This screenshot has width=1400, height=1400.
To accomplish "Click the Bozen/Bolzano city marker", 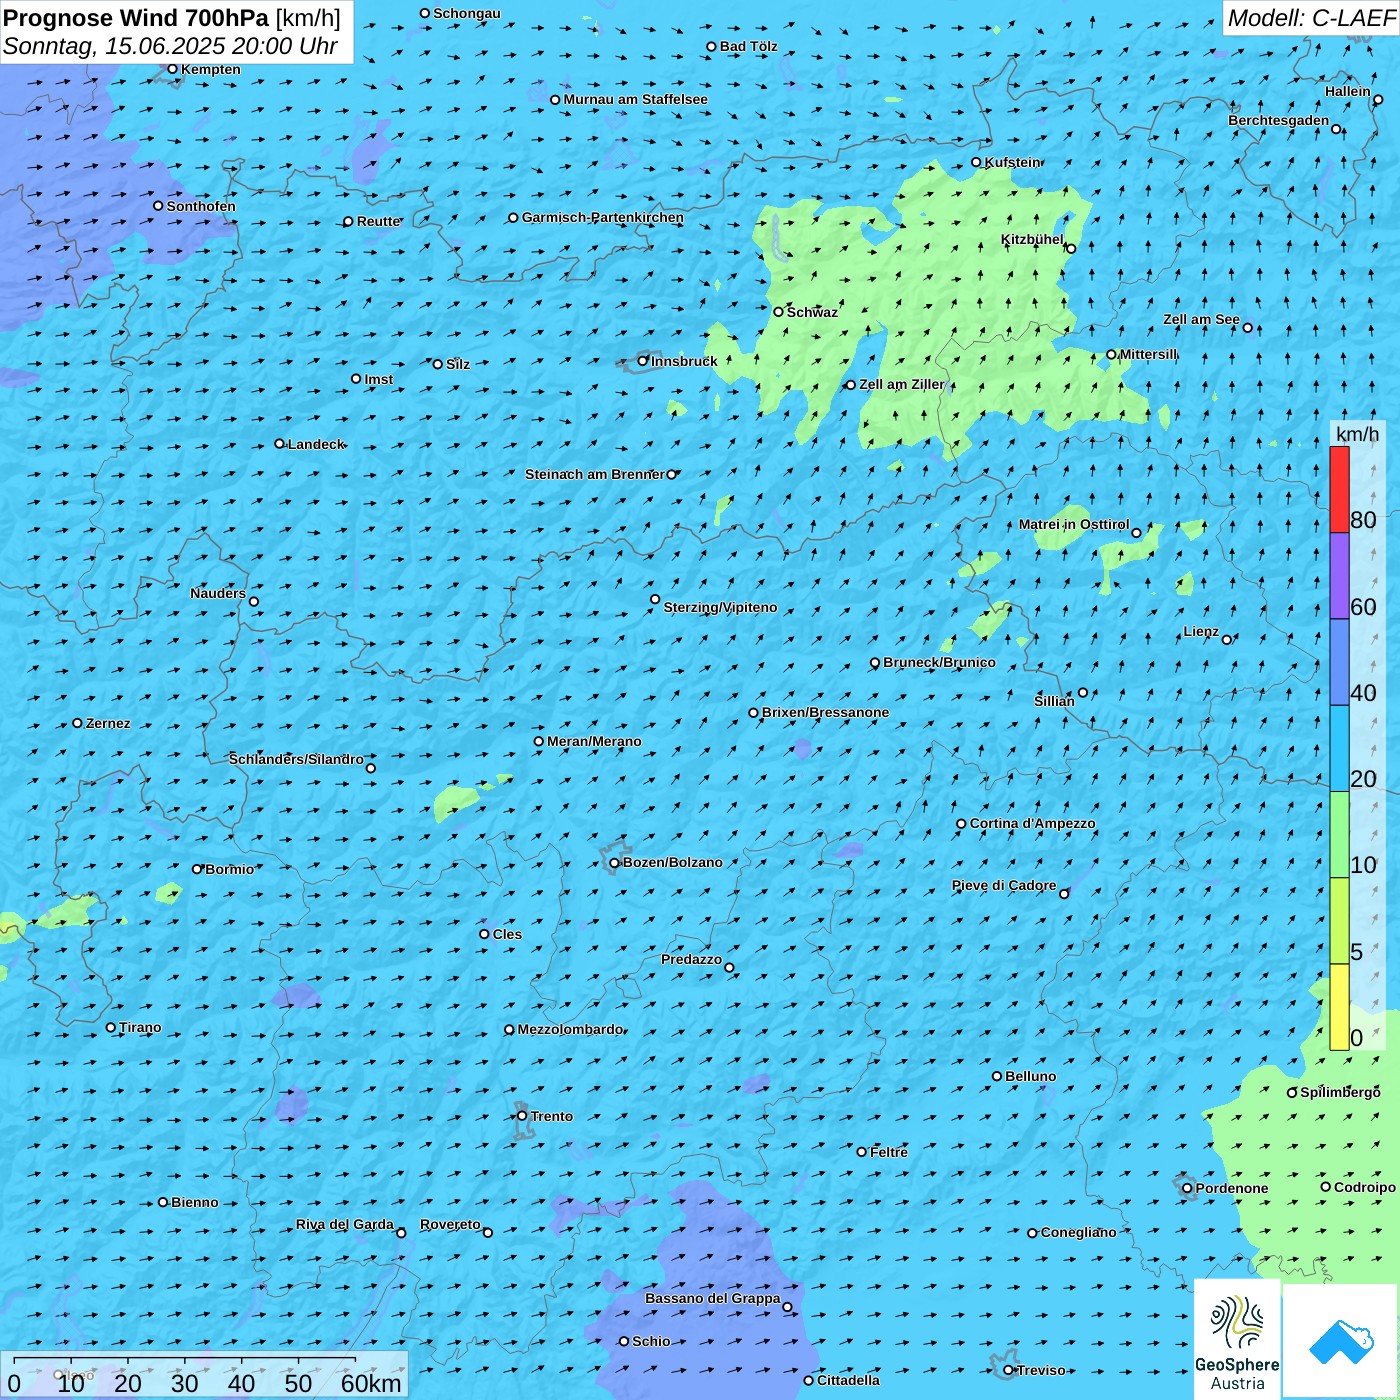I will 615,863.
